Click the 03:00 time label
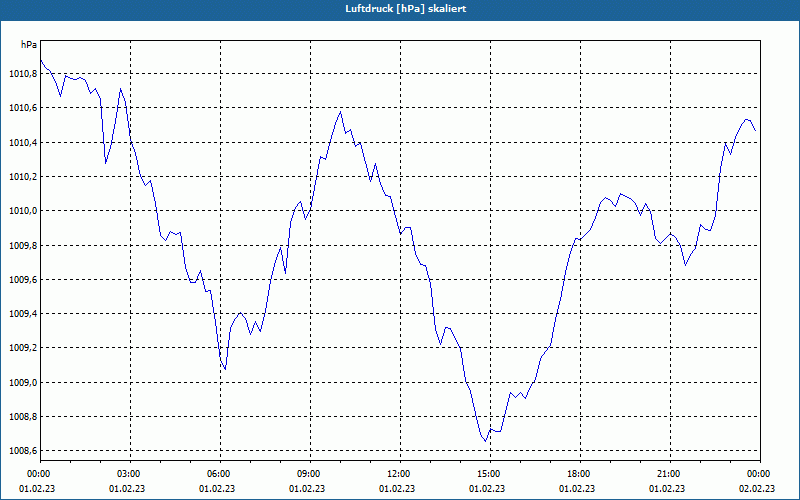The height and width of the screenshot is (500, 800). [x=130, y=474]
